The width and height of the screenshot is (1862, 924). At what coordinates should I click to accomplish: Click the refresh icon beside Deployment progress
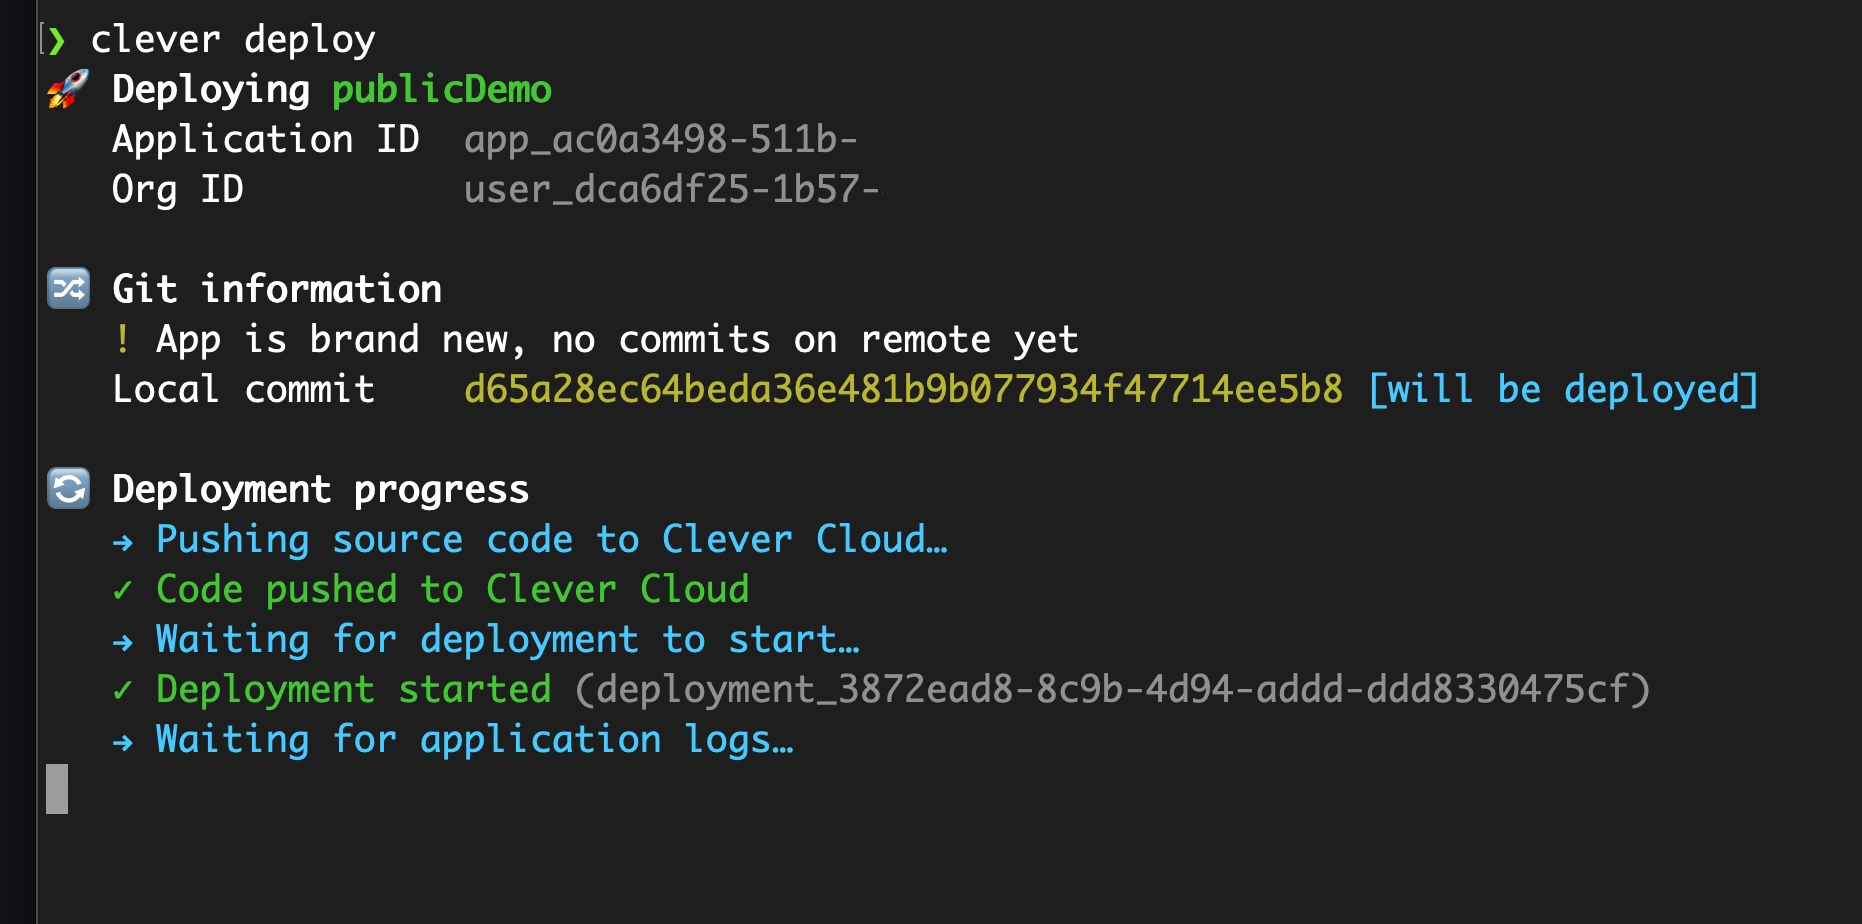point(69,489)
